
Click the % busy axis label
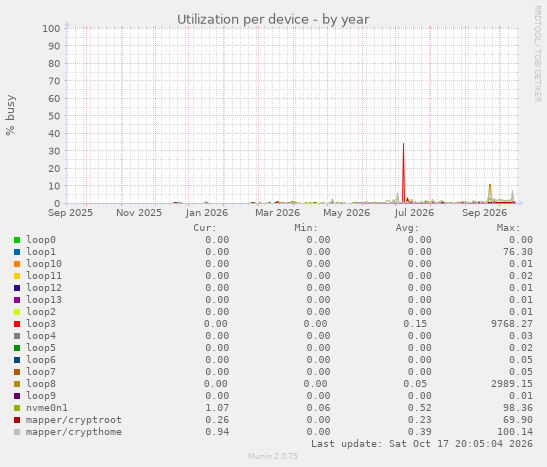pyautogui.click(x=10, y=115)
